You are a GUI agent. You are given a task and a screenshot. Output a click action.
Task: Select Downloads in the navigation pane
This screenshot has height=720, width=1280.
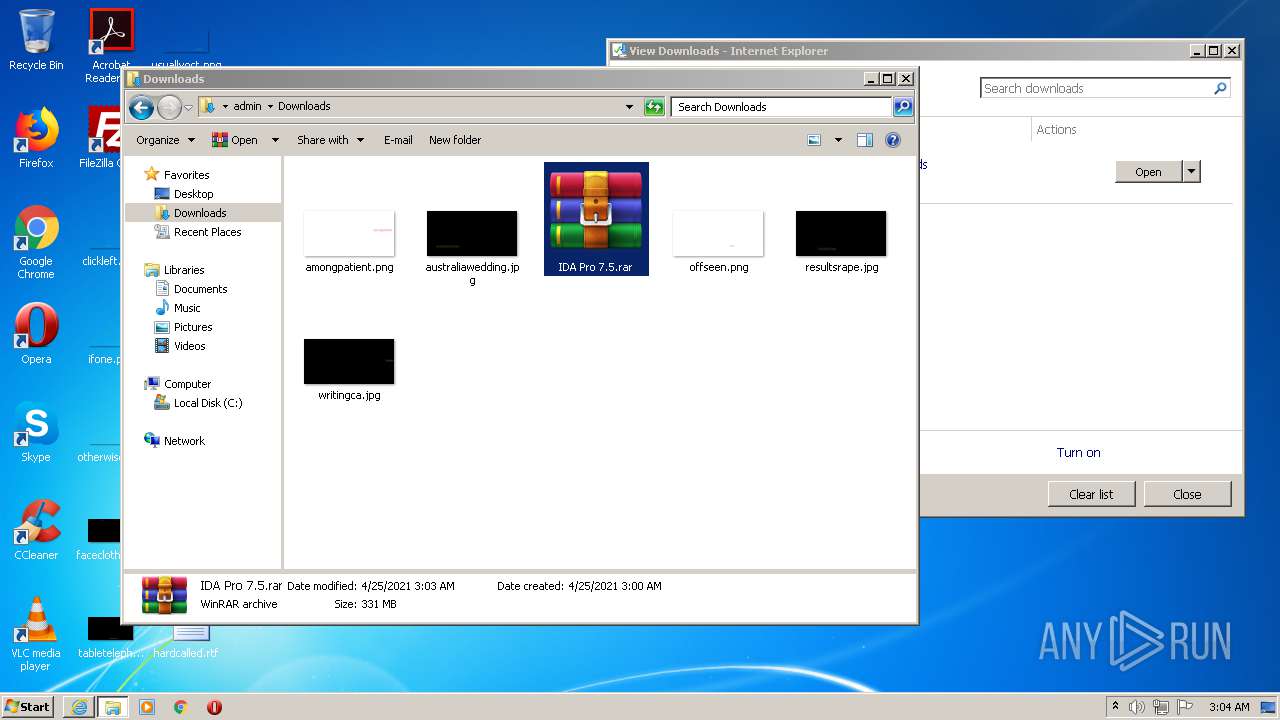click(200, 213)
